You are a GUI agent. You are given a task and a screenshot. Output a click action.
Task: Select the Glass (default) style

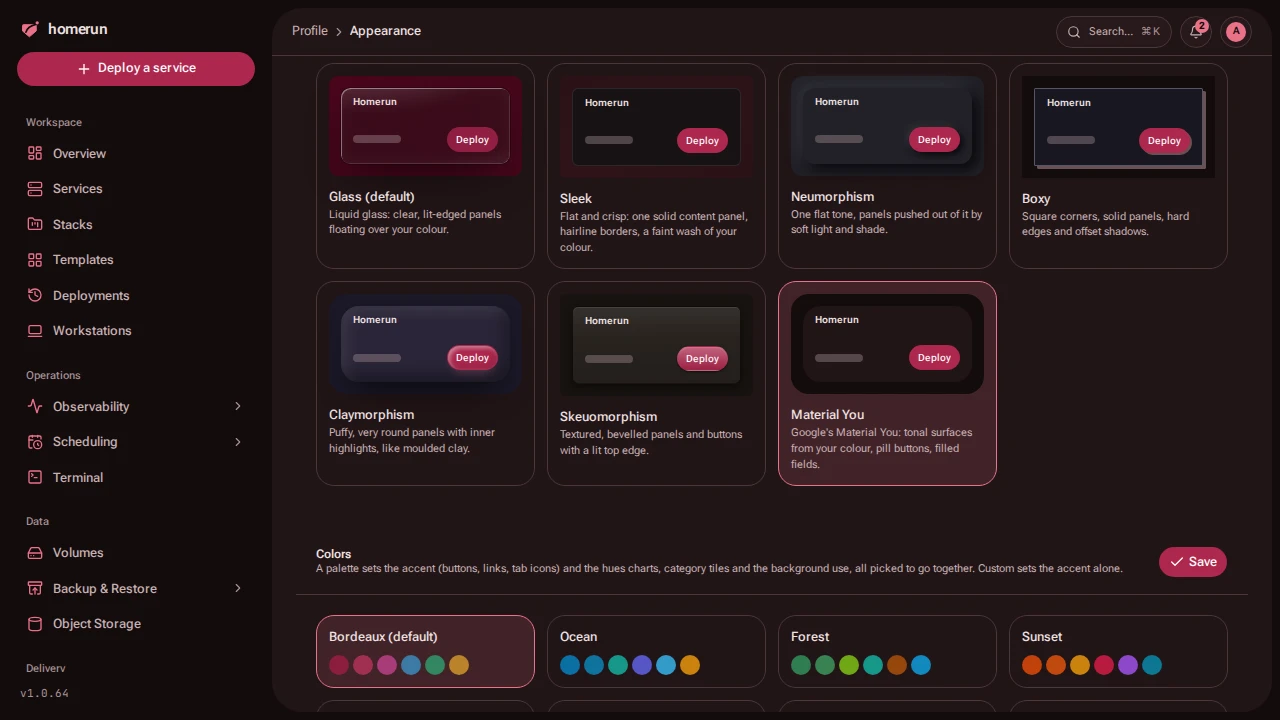pyautogui.click(x=425, y=166)
